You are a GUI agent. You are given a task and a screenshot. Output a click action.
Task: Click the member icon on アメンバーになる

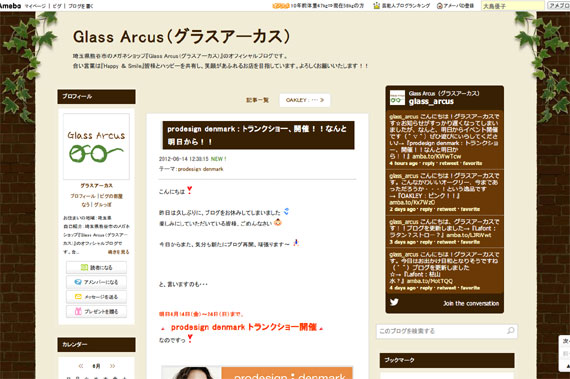point(78,282)
